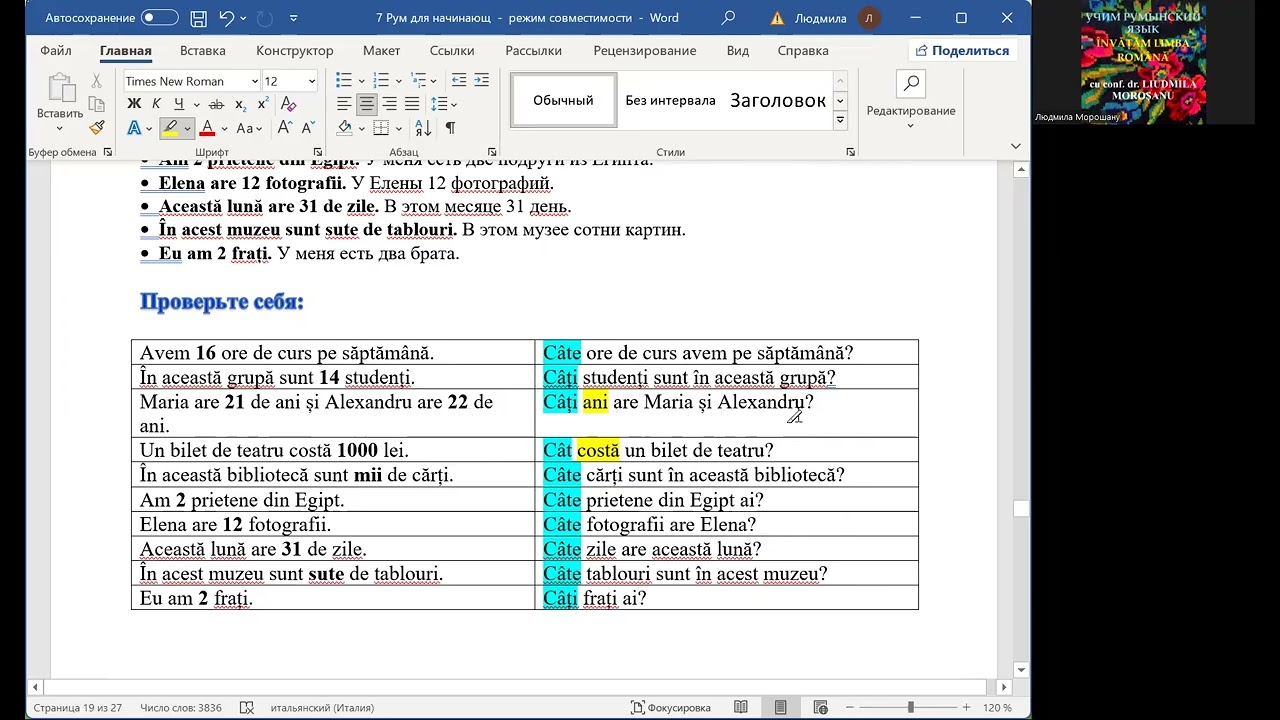This screenshot has width=1280, height=720.
Task: Apply italic formatting with К button
Action: click(156, 104)
